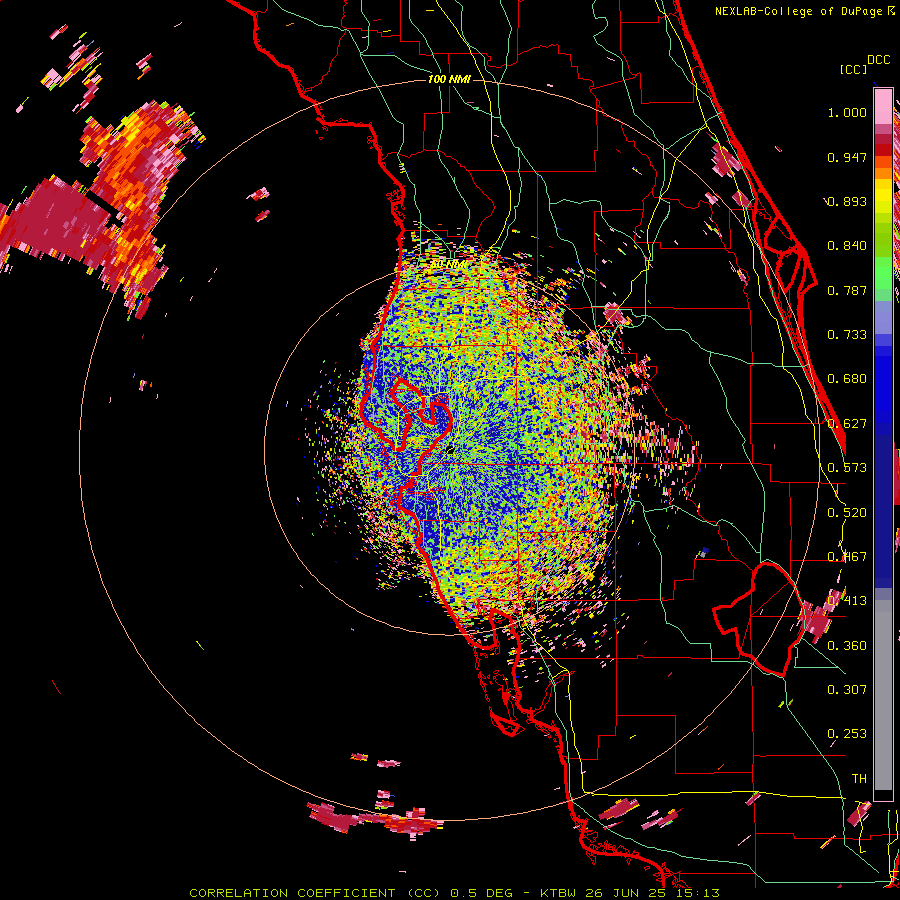This screenshot has height=900, width=900.
Task: Pick the bright green segment of the color bar
Action: pos(883,273)
